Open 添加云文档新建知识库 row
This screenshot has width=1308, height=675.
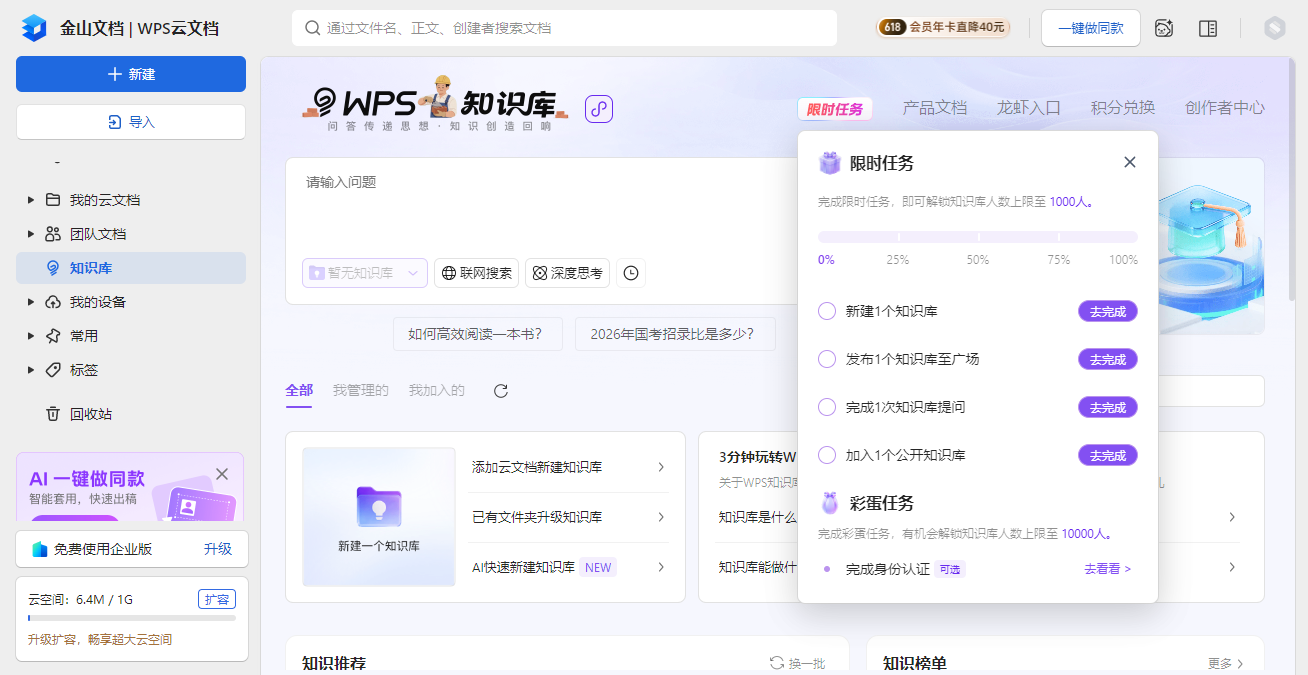tap(569, 467)
